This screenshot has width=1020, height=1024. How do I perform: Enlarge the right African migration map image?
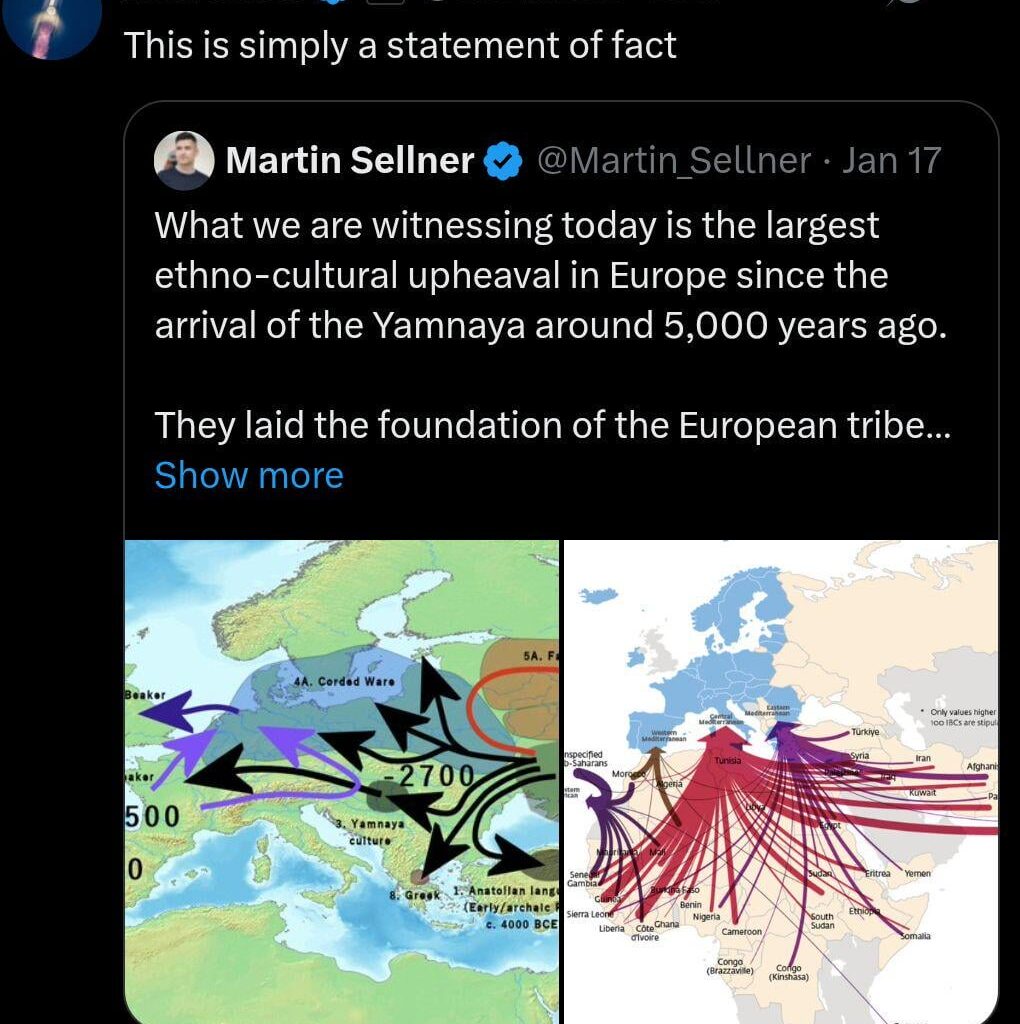click(x=780, y=780)
